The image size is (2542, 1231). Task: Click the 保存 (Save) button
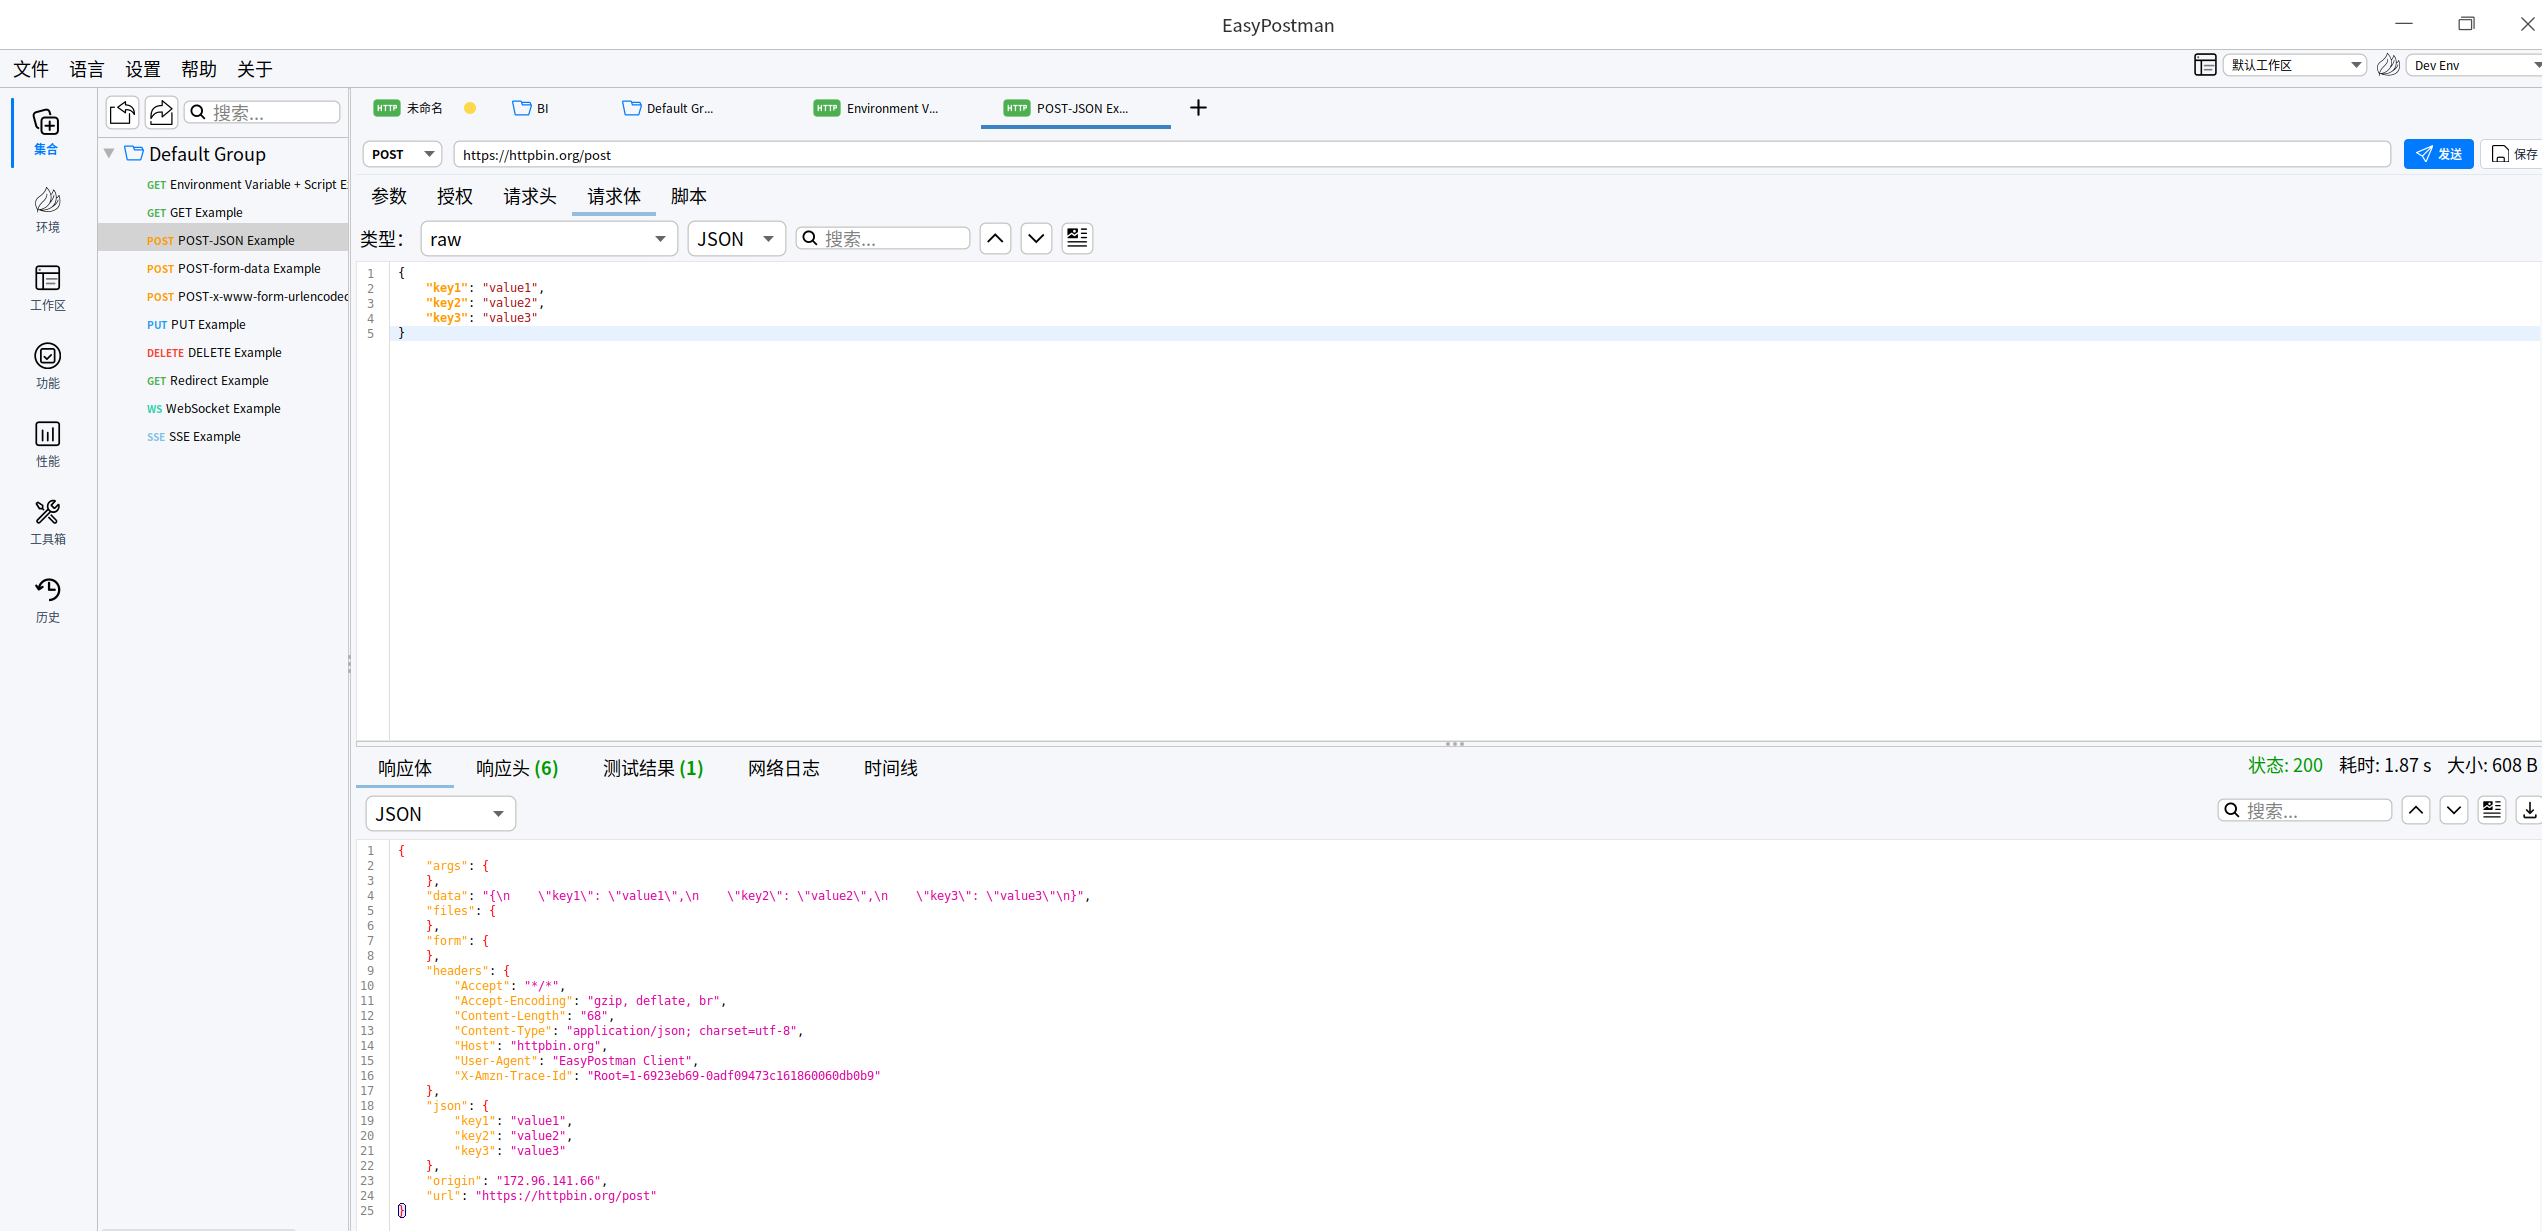tap(2514, 154)
